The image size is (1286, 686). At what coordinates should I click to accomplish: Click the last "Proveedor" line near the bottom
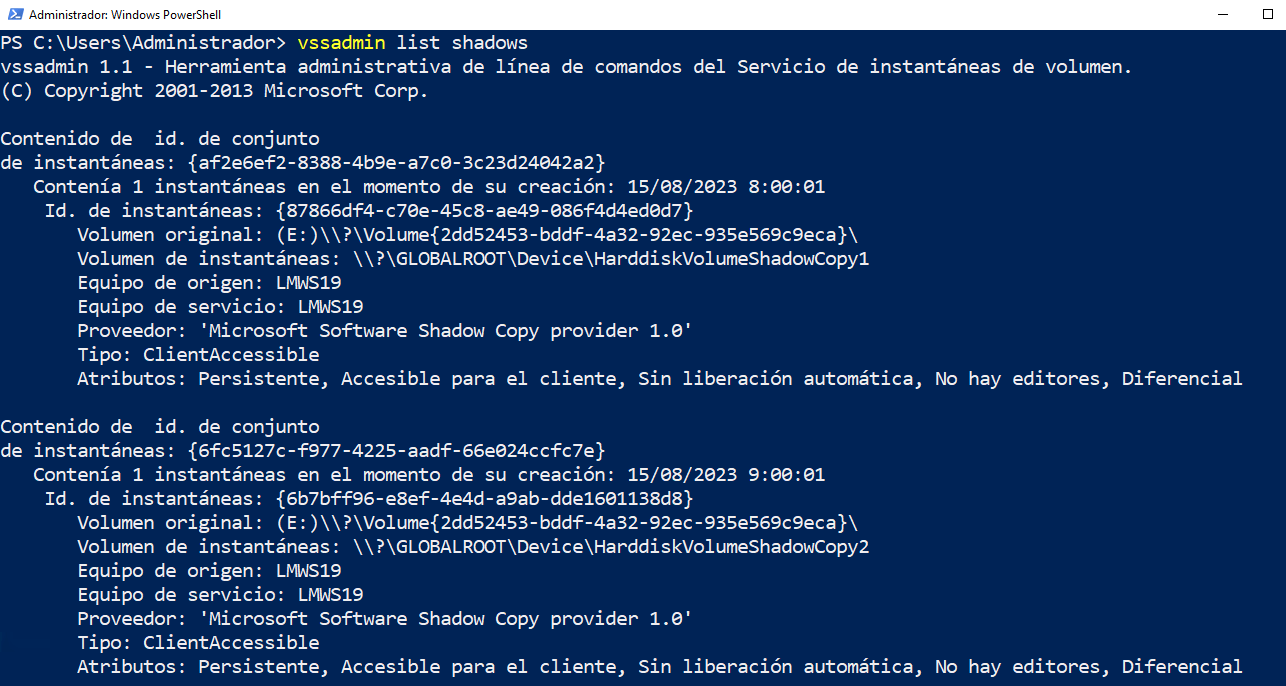point(385,619)
